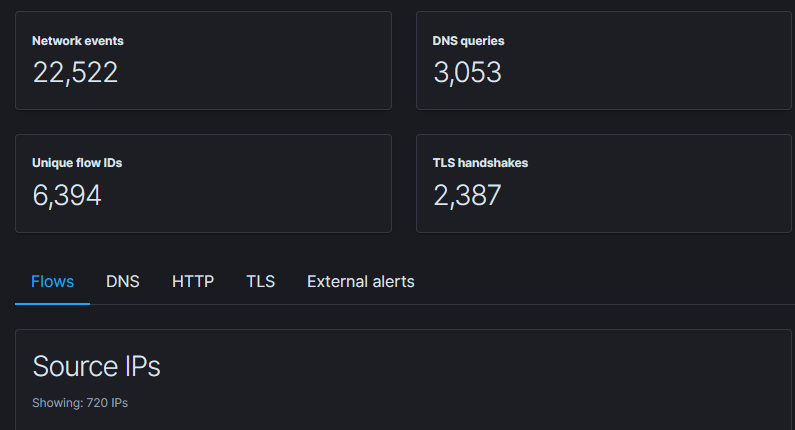Open the DNS tab
Image resolution: width=795 pixels, height=430 pixels.
click(x=123, y=282)
